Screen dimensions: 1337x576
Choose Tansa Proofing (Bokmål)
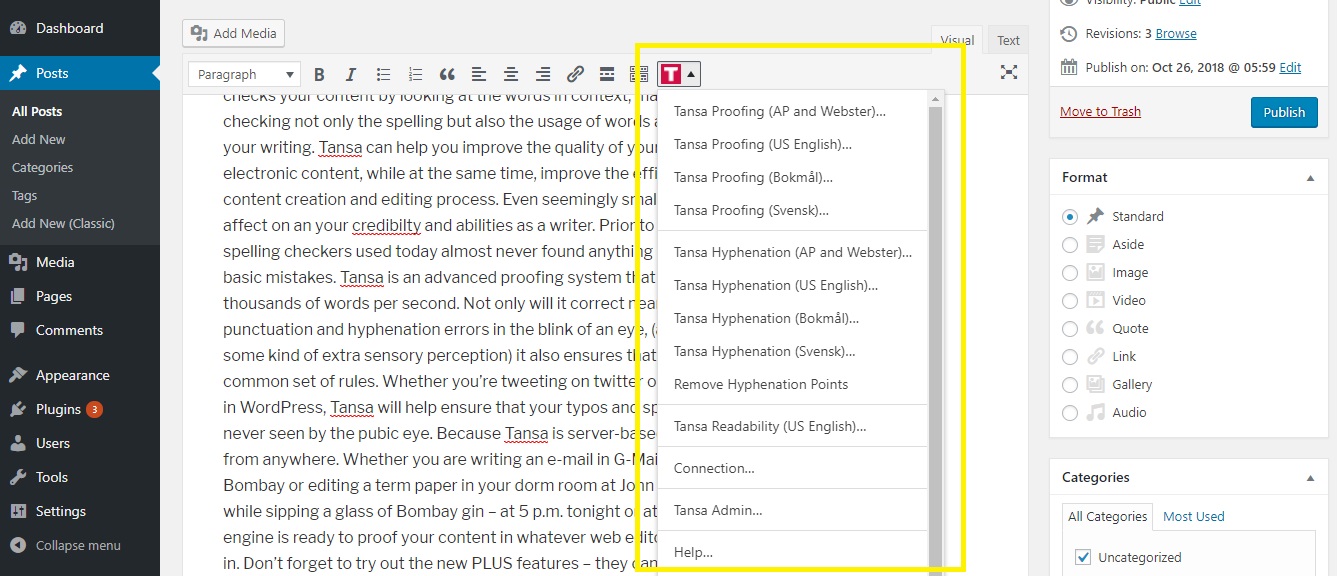(794, 177)
